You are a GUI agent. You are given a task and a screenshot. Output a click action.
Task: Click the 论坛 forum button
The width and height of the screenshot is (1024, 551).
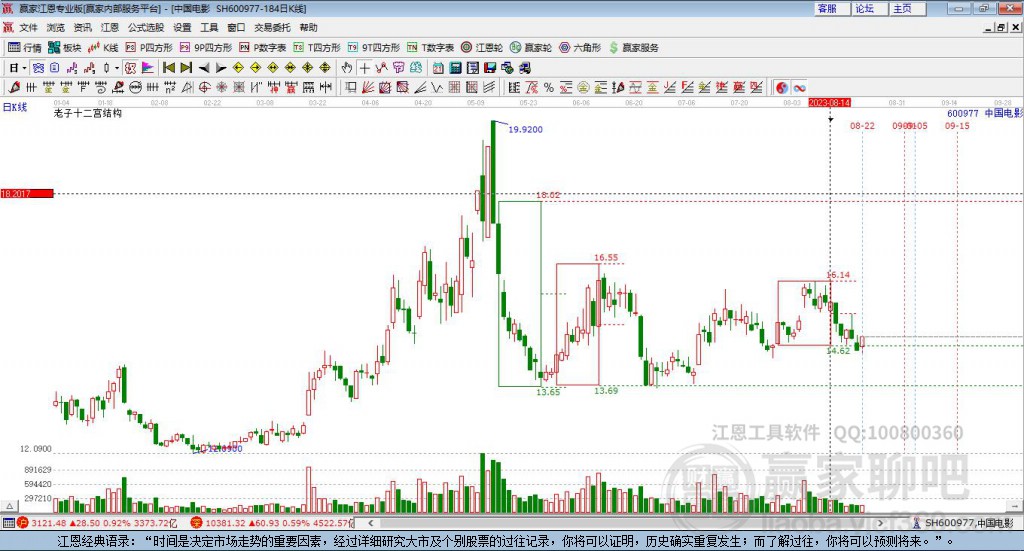pos(864,8)
